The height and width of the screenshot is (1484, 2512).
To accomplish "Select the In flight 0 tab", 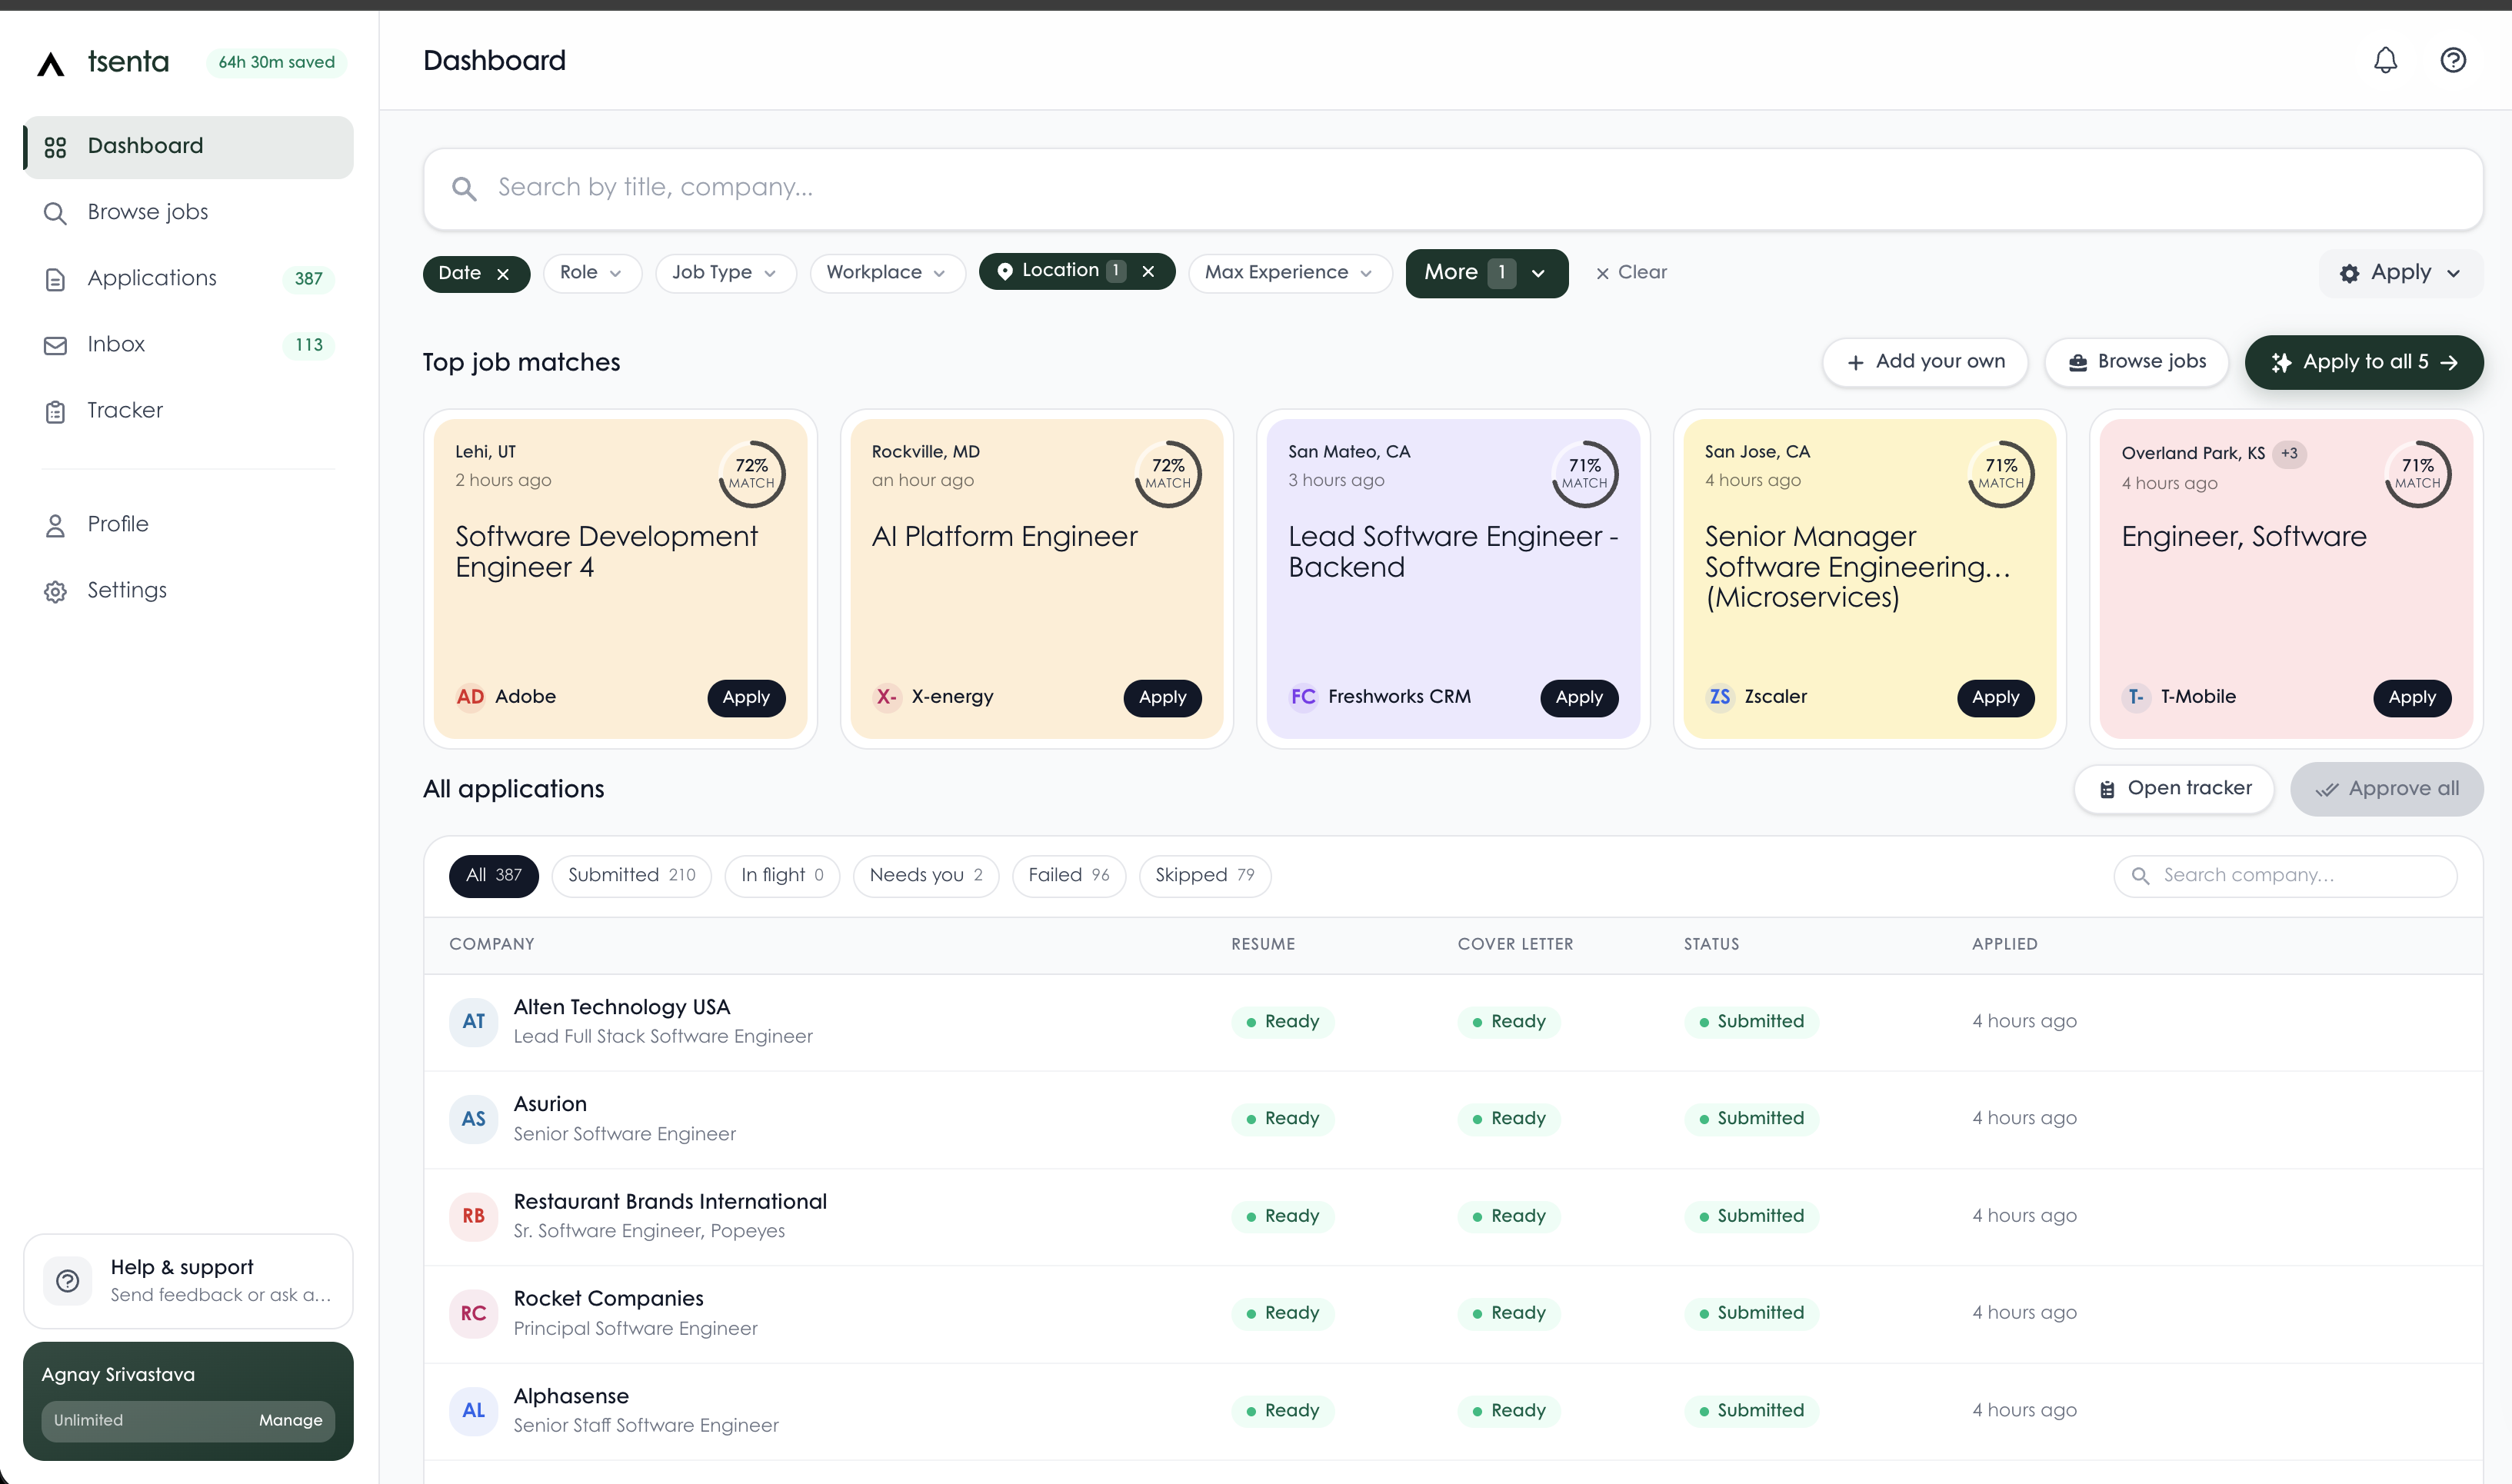I will point(782,876).
